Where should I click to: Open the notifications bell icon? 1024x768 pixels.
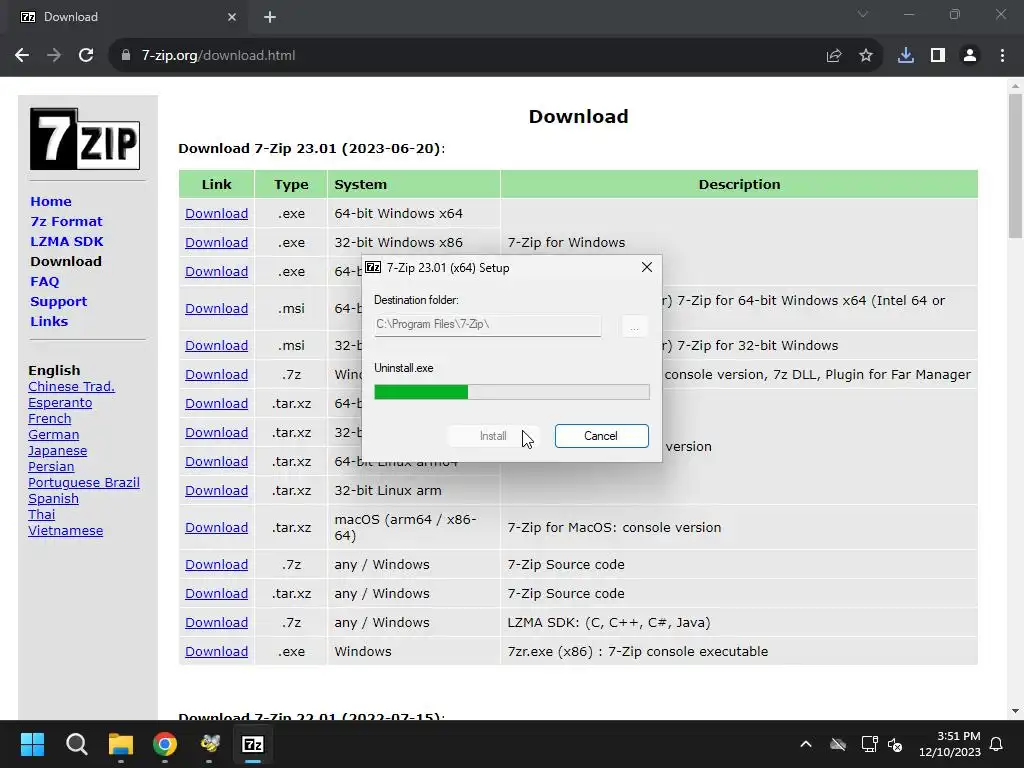(x=997, y=744)
